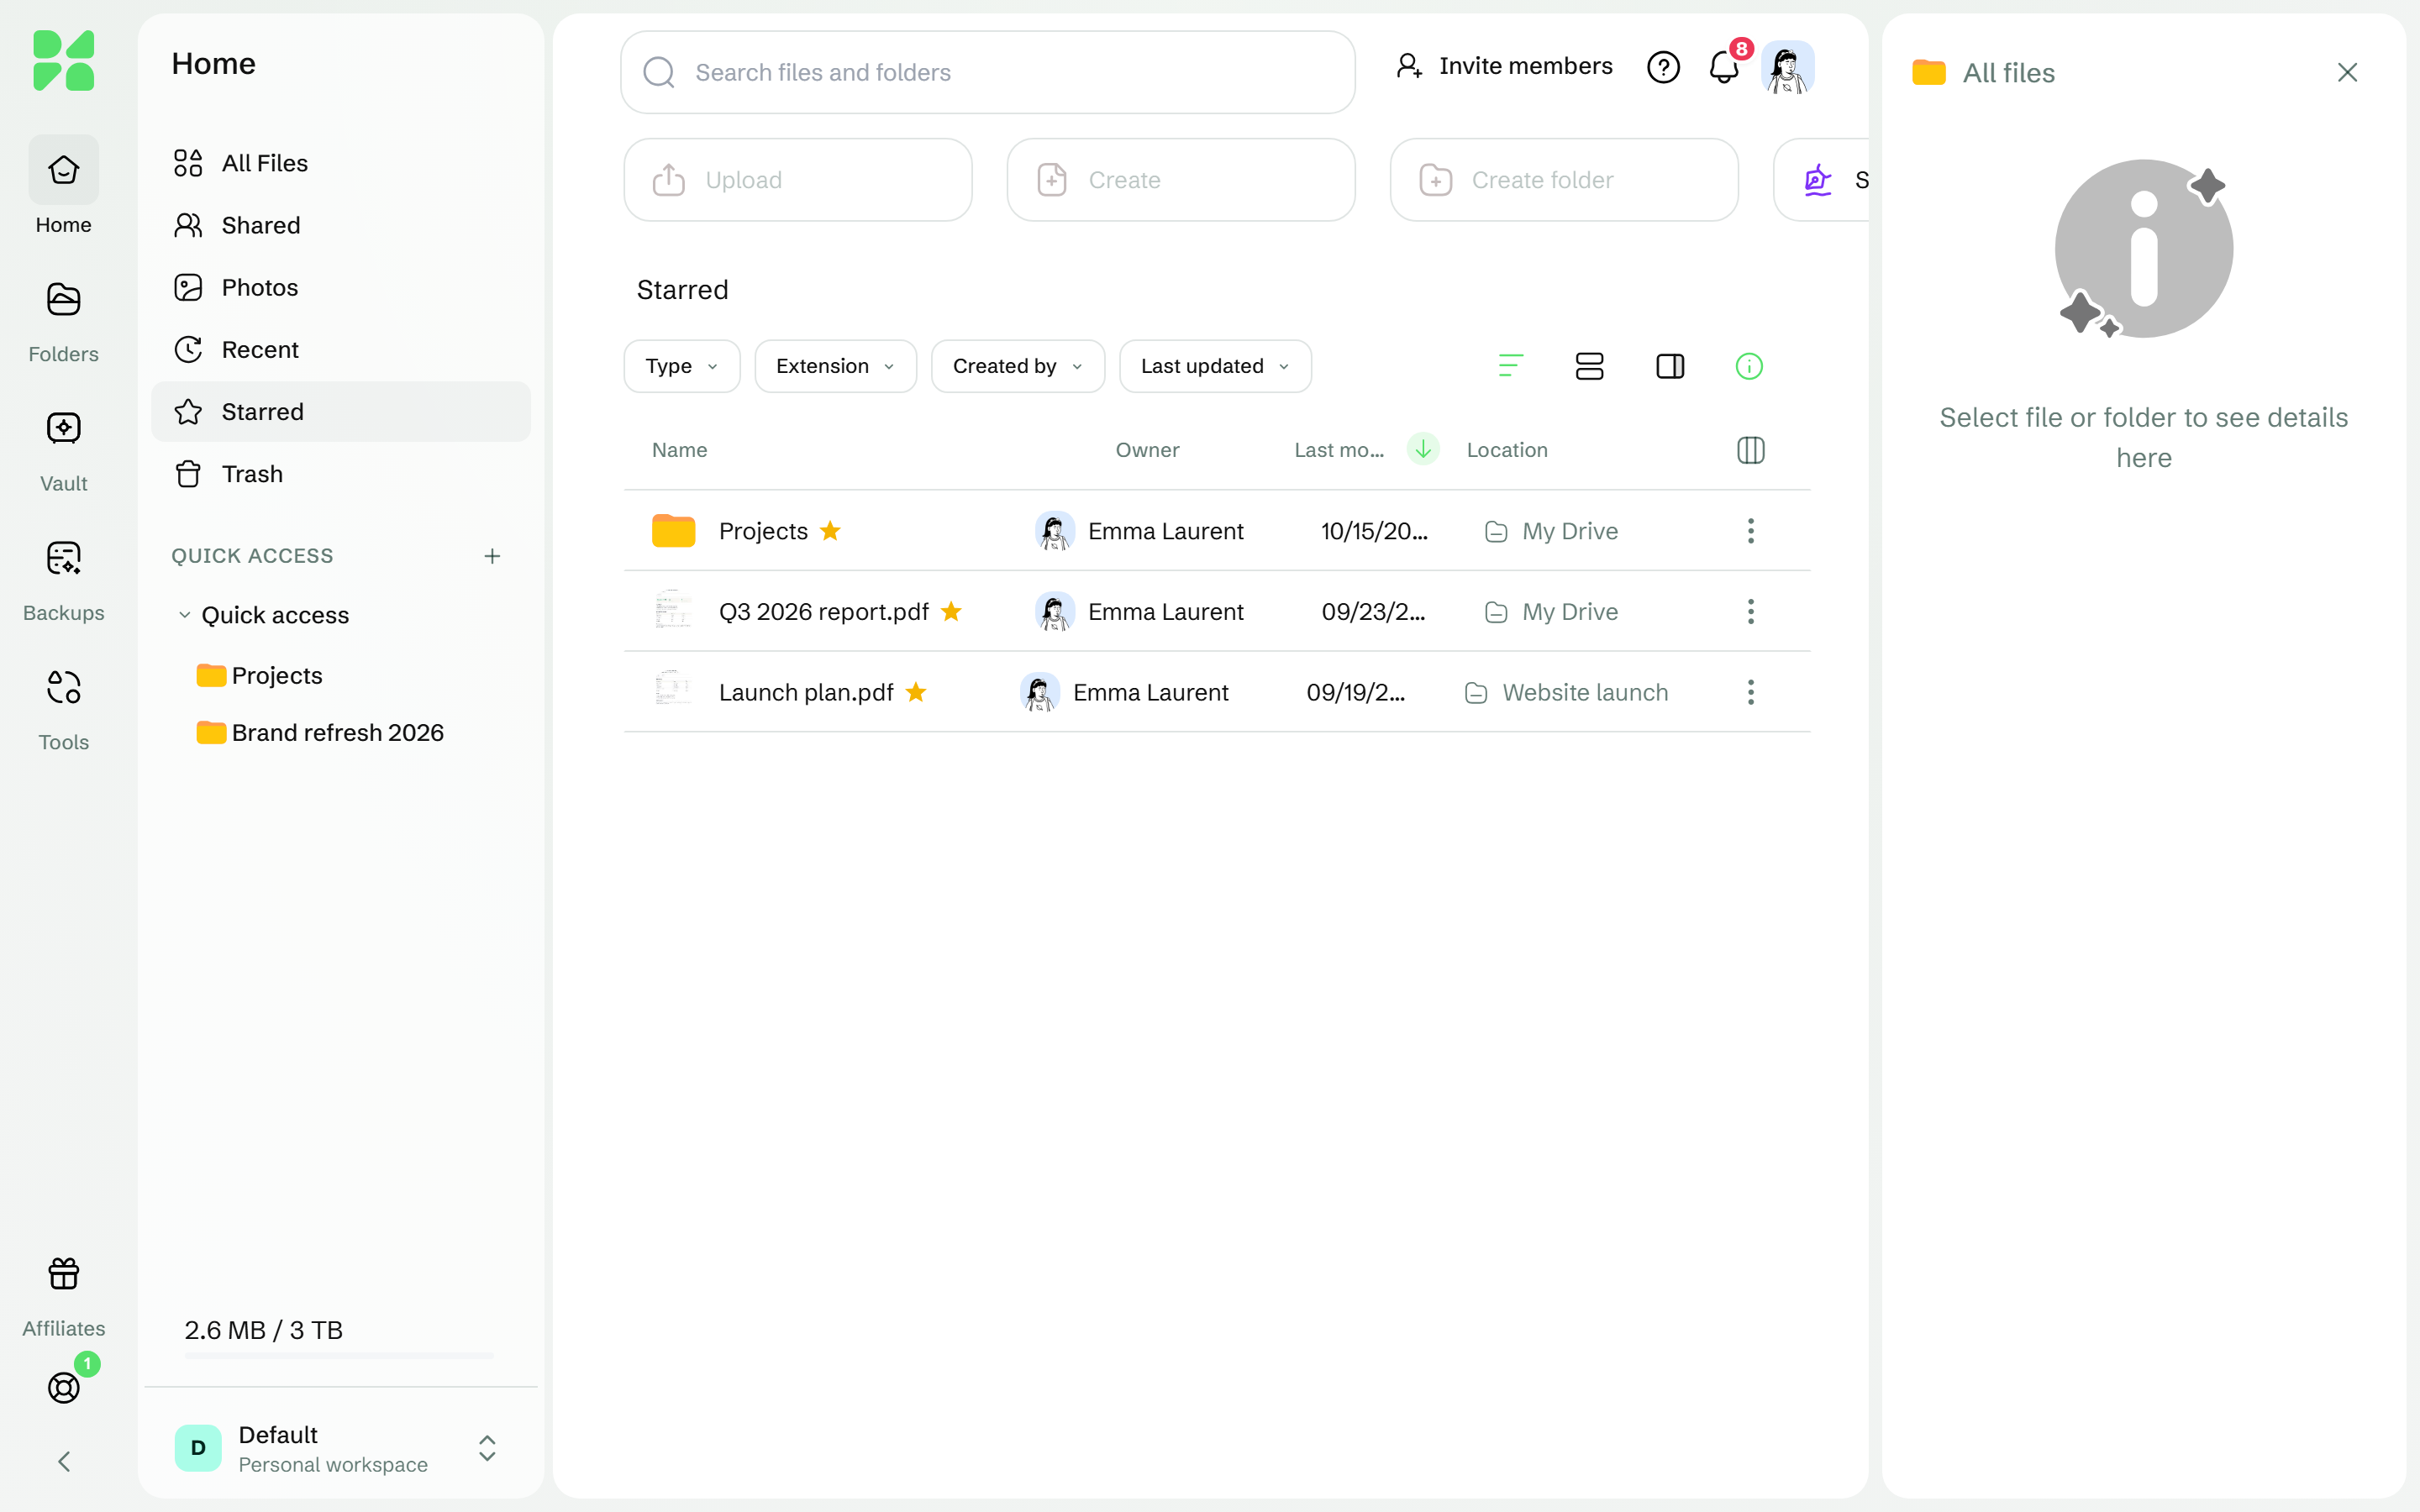Collapse the sidebar with the left arrow
This screenshot has width=2420, height=1512.
tap(64, 1461)
